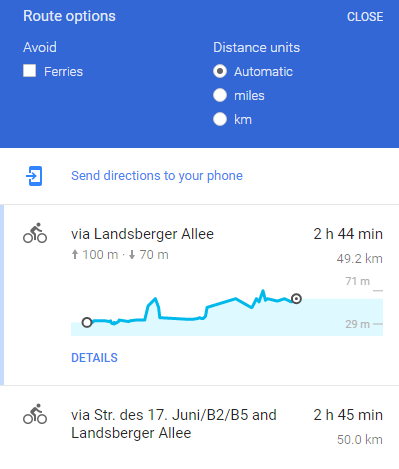399x469 pixels.
Task: Click the bicycle icon for Str. des 17. Juni route
Action: tap(35, 414)
